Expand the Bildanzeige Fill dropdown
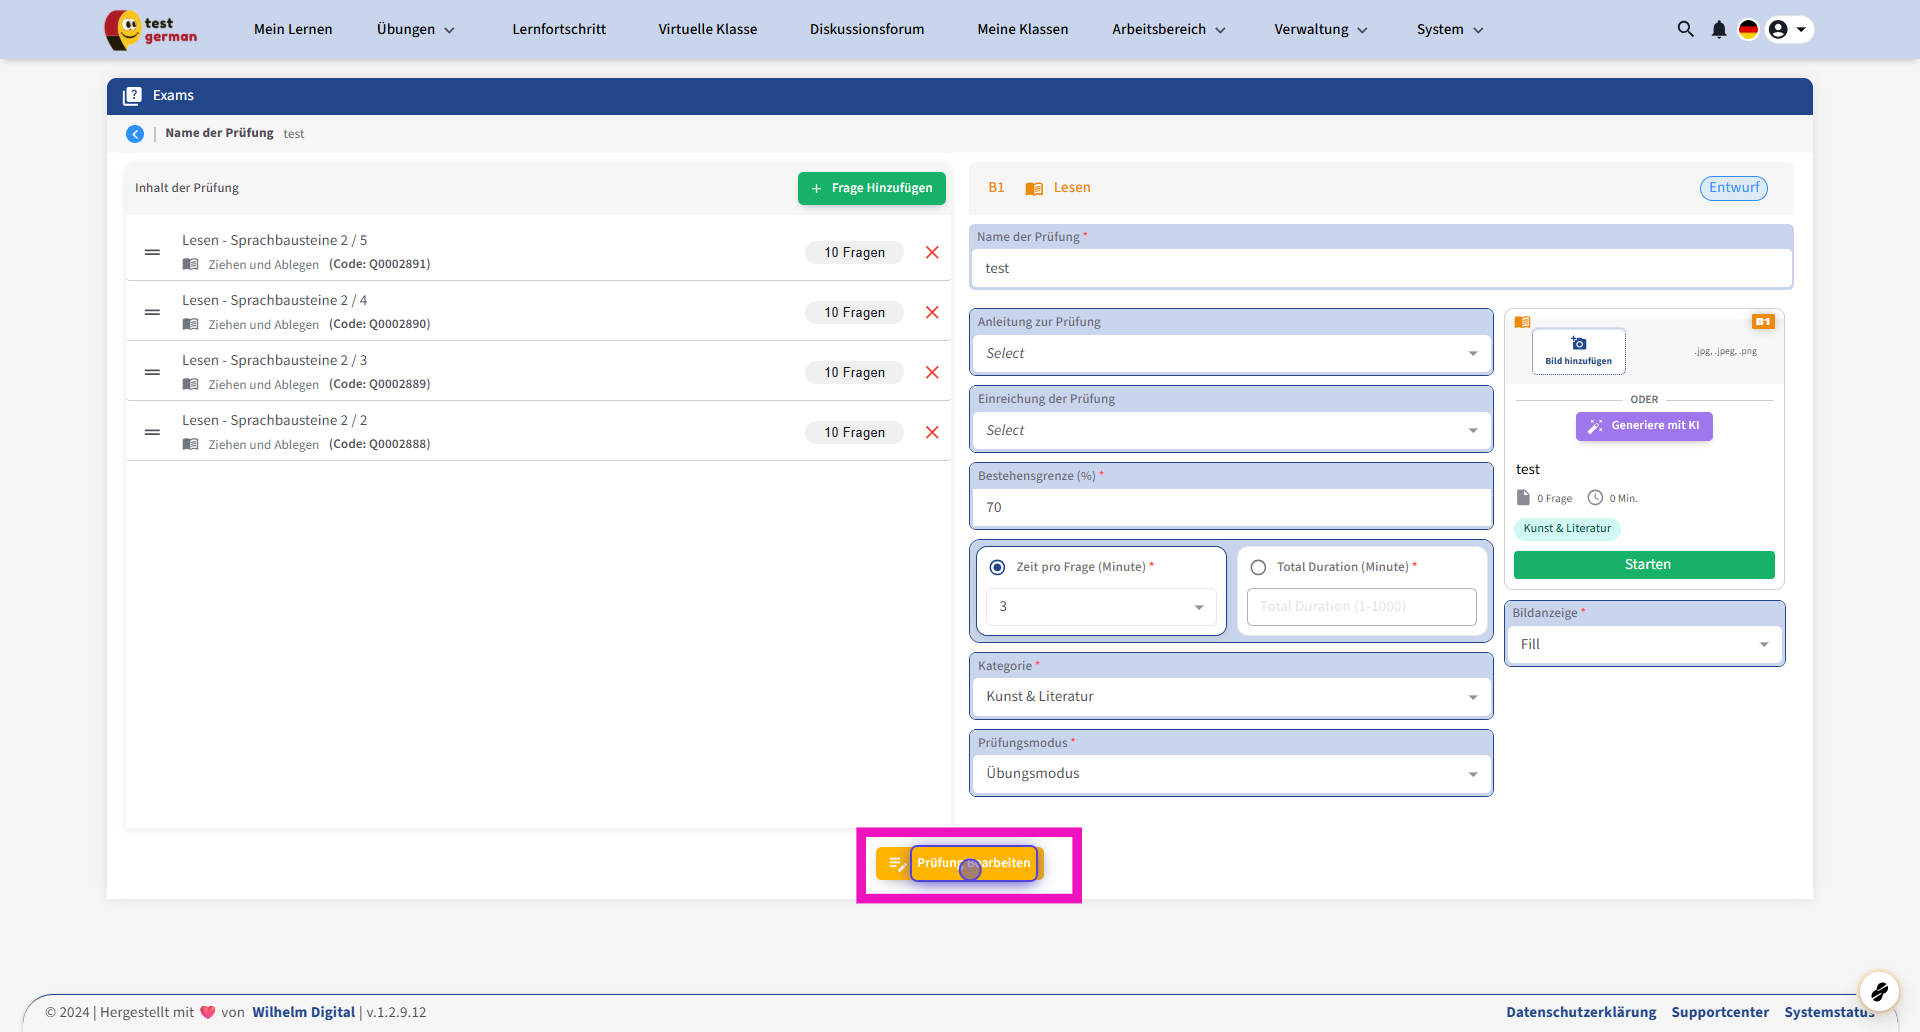 1644,645
